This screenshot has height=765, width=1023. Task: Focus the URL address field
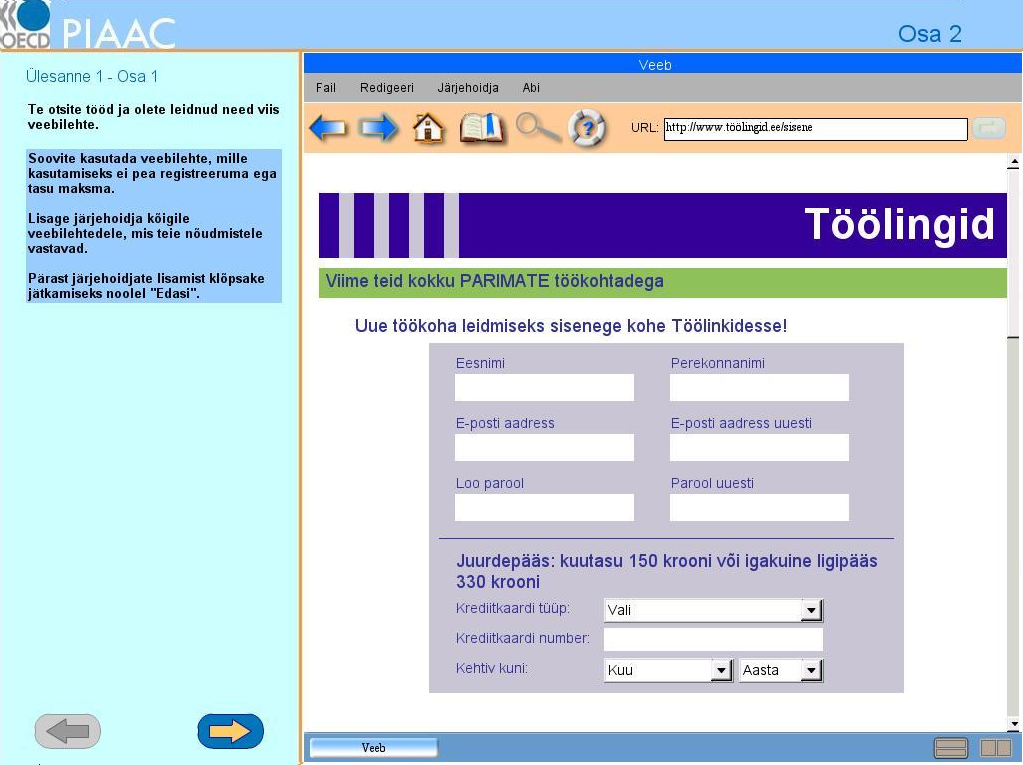(816, 128)
